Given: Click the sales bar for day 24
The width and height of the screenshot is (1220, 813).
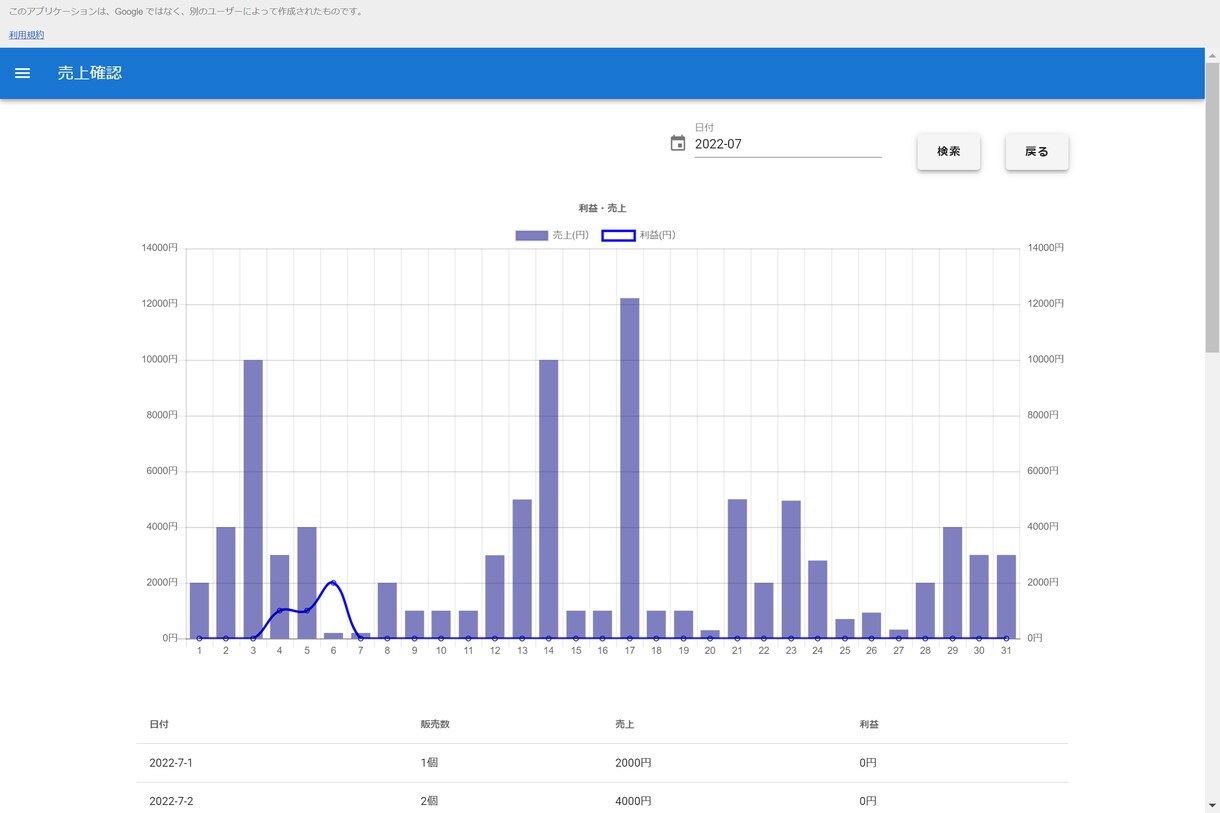Looking at the screenshot, I should (x=818, y=599).
